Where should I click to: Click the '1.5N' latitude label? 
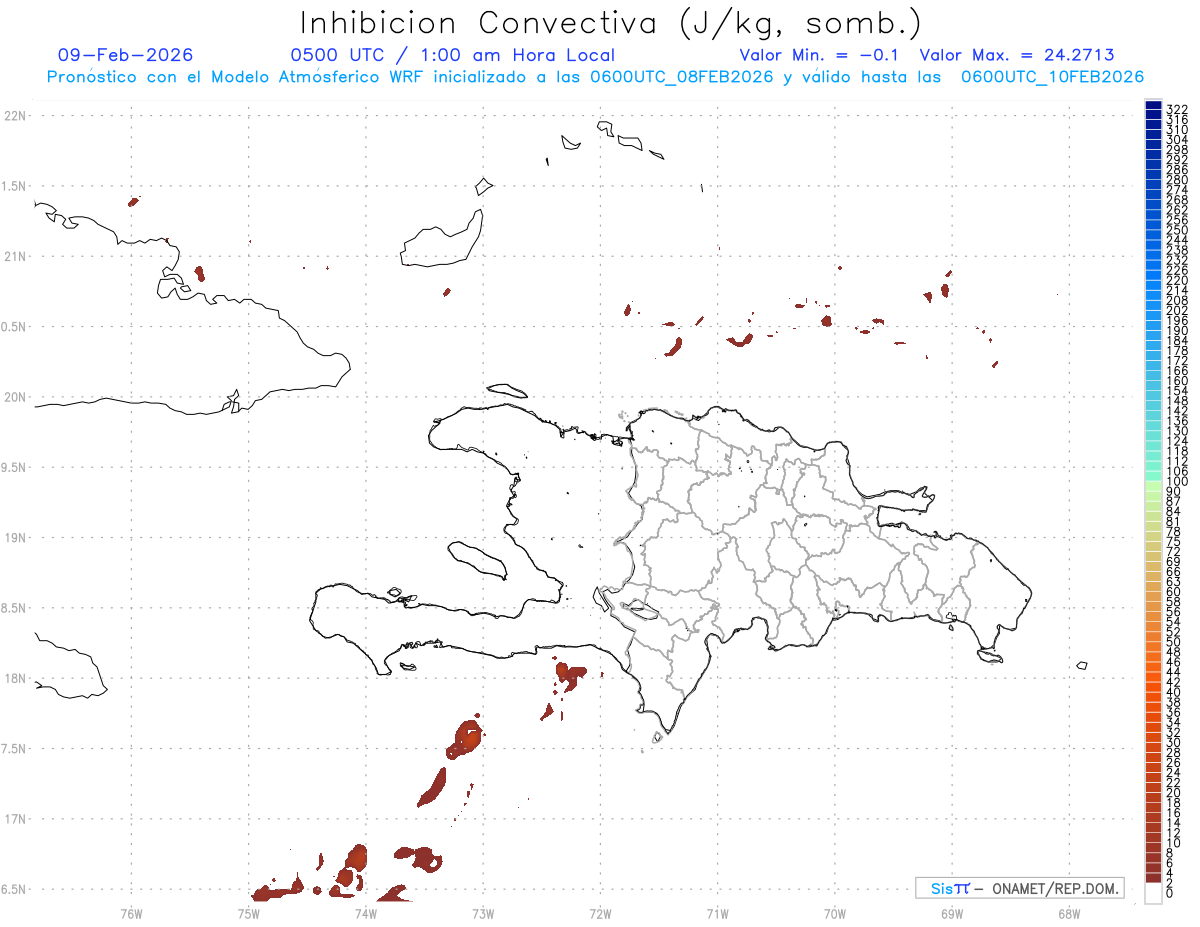tap(14, 186)
